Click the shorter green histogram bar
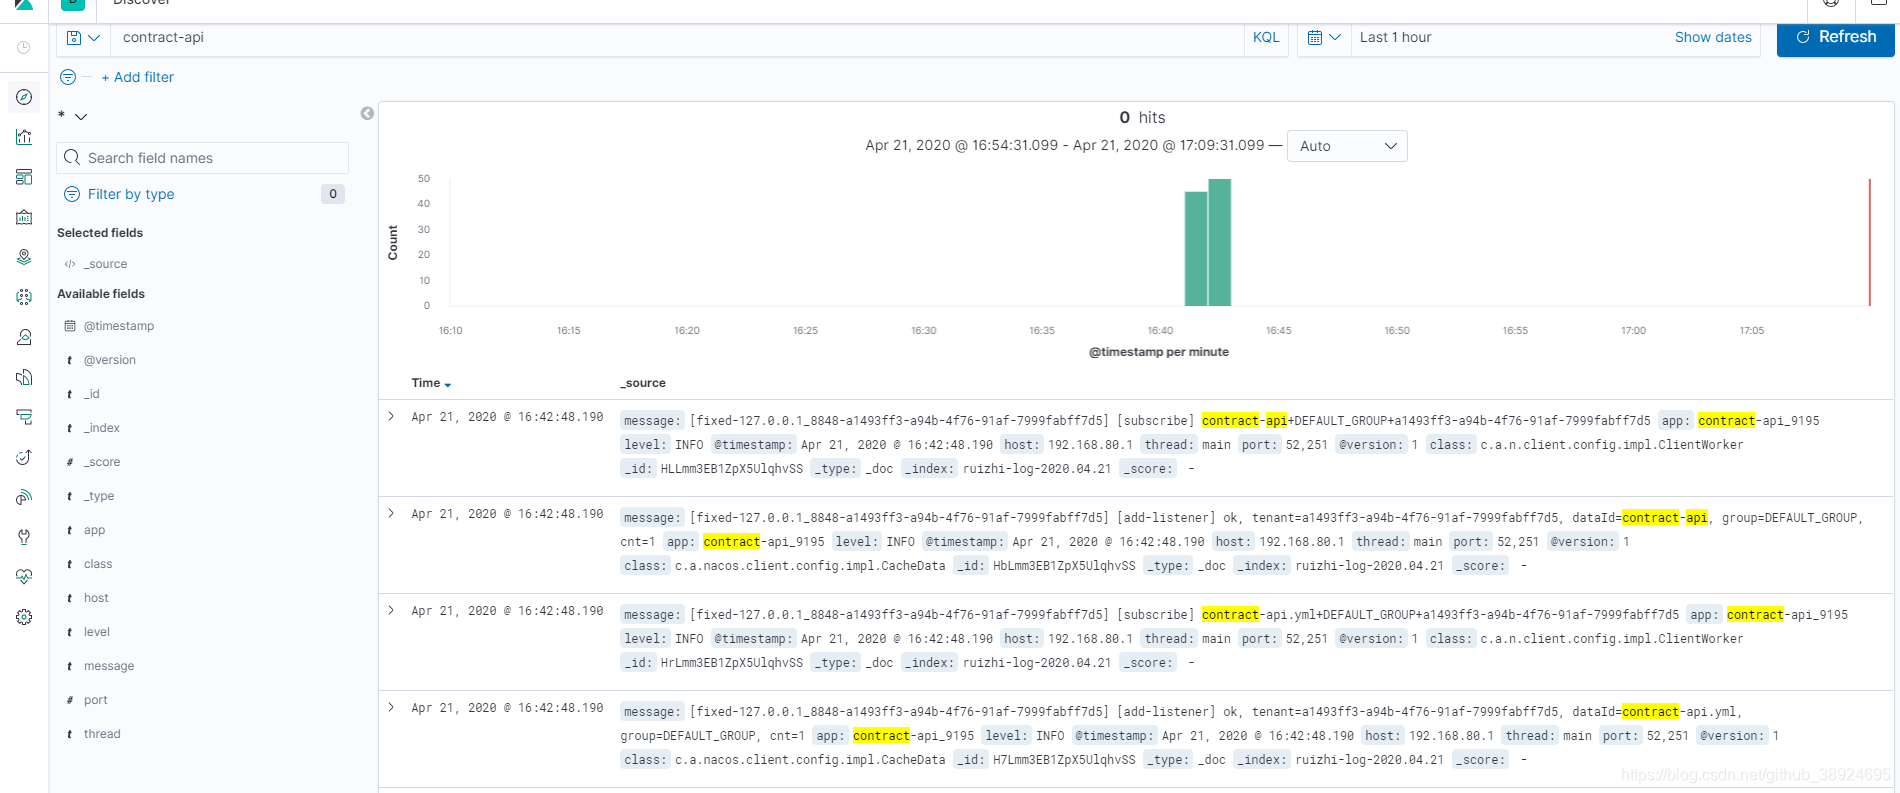The height and width of the screenshot is (793, 1900). coord(1196,249)
